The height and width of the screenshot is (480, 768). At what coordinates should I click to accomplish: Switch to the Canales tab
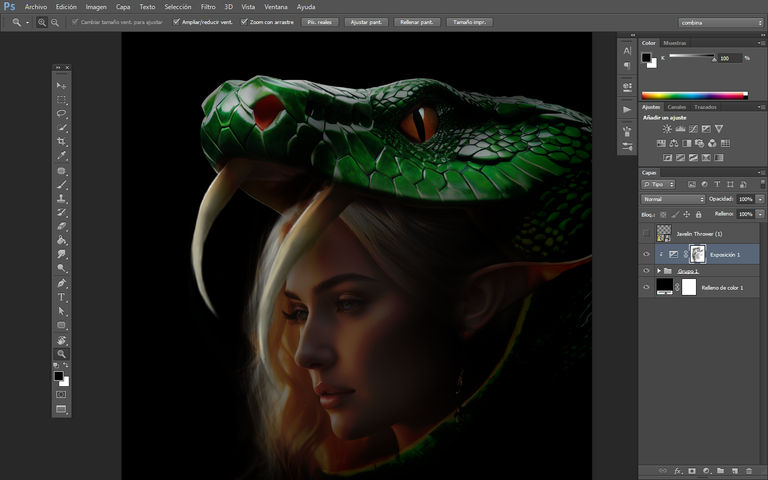[676, 107]
